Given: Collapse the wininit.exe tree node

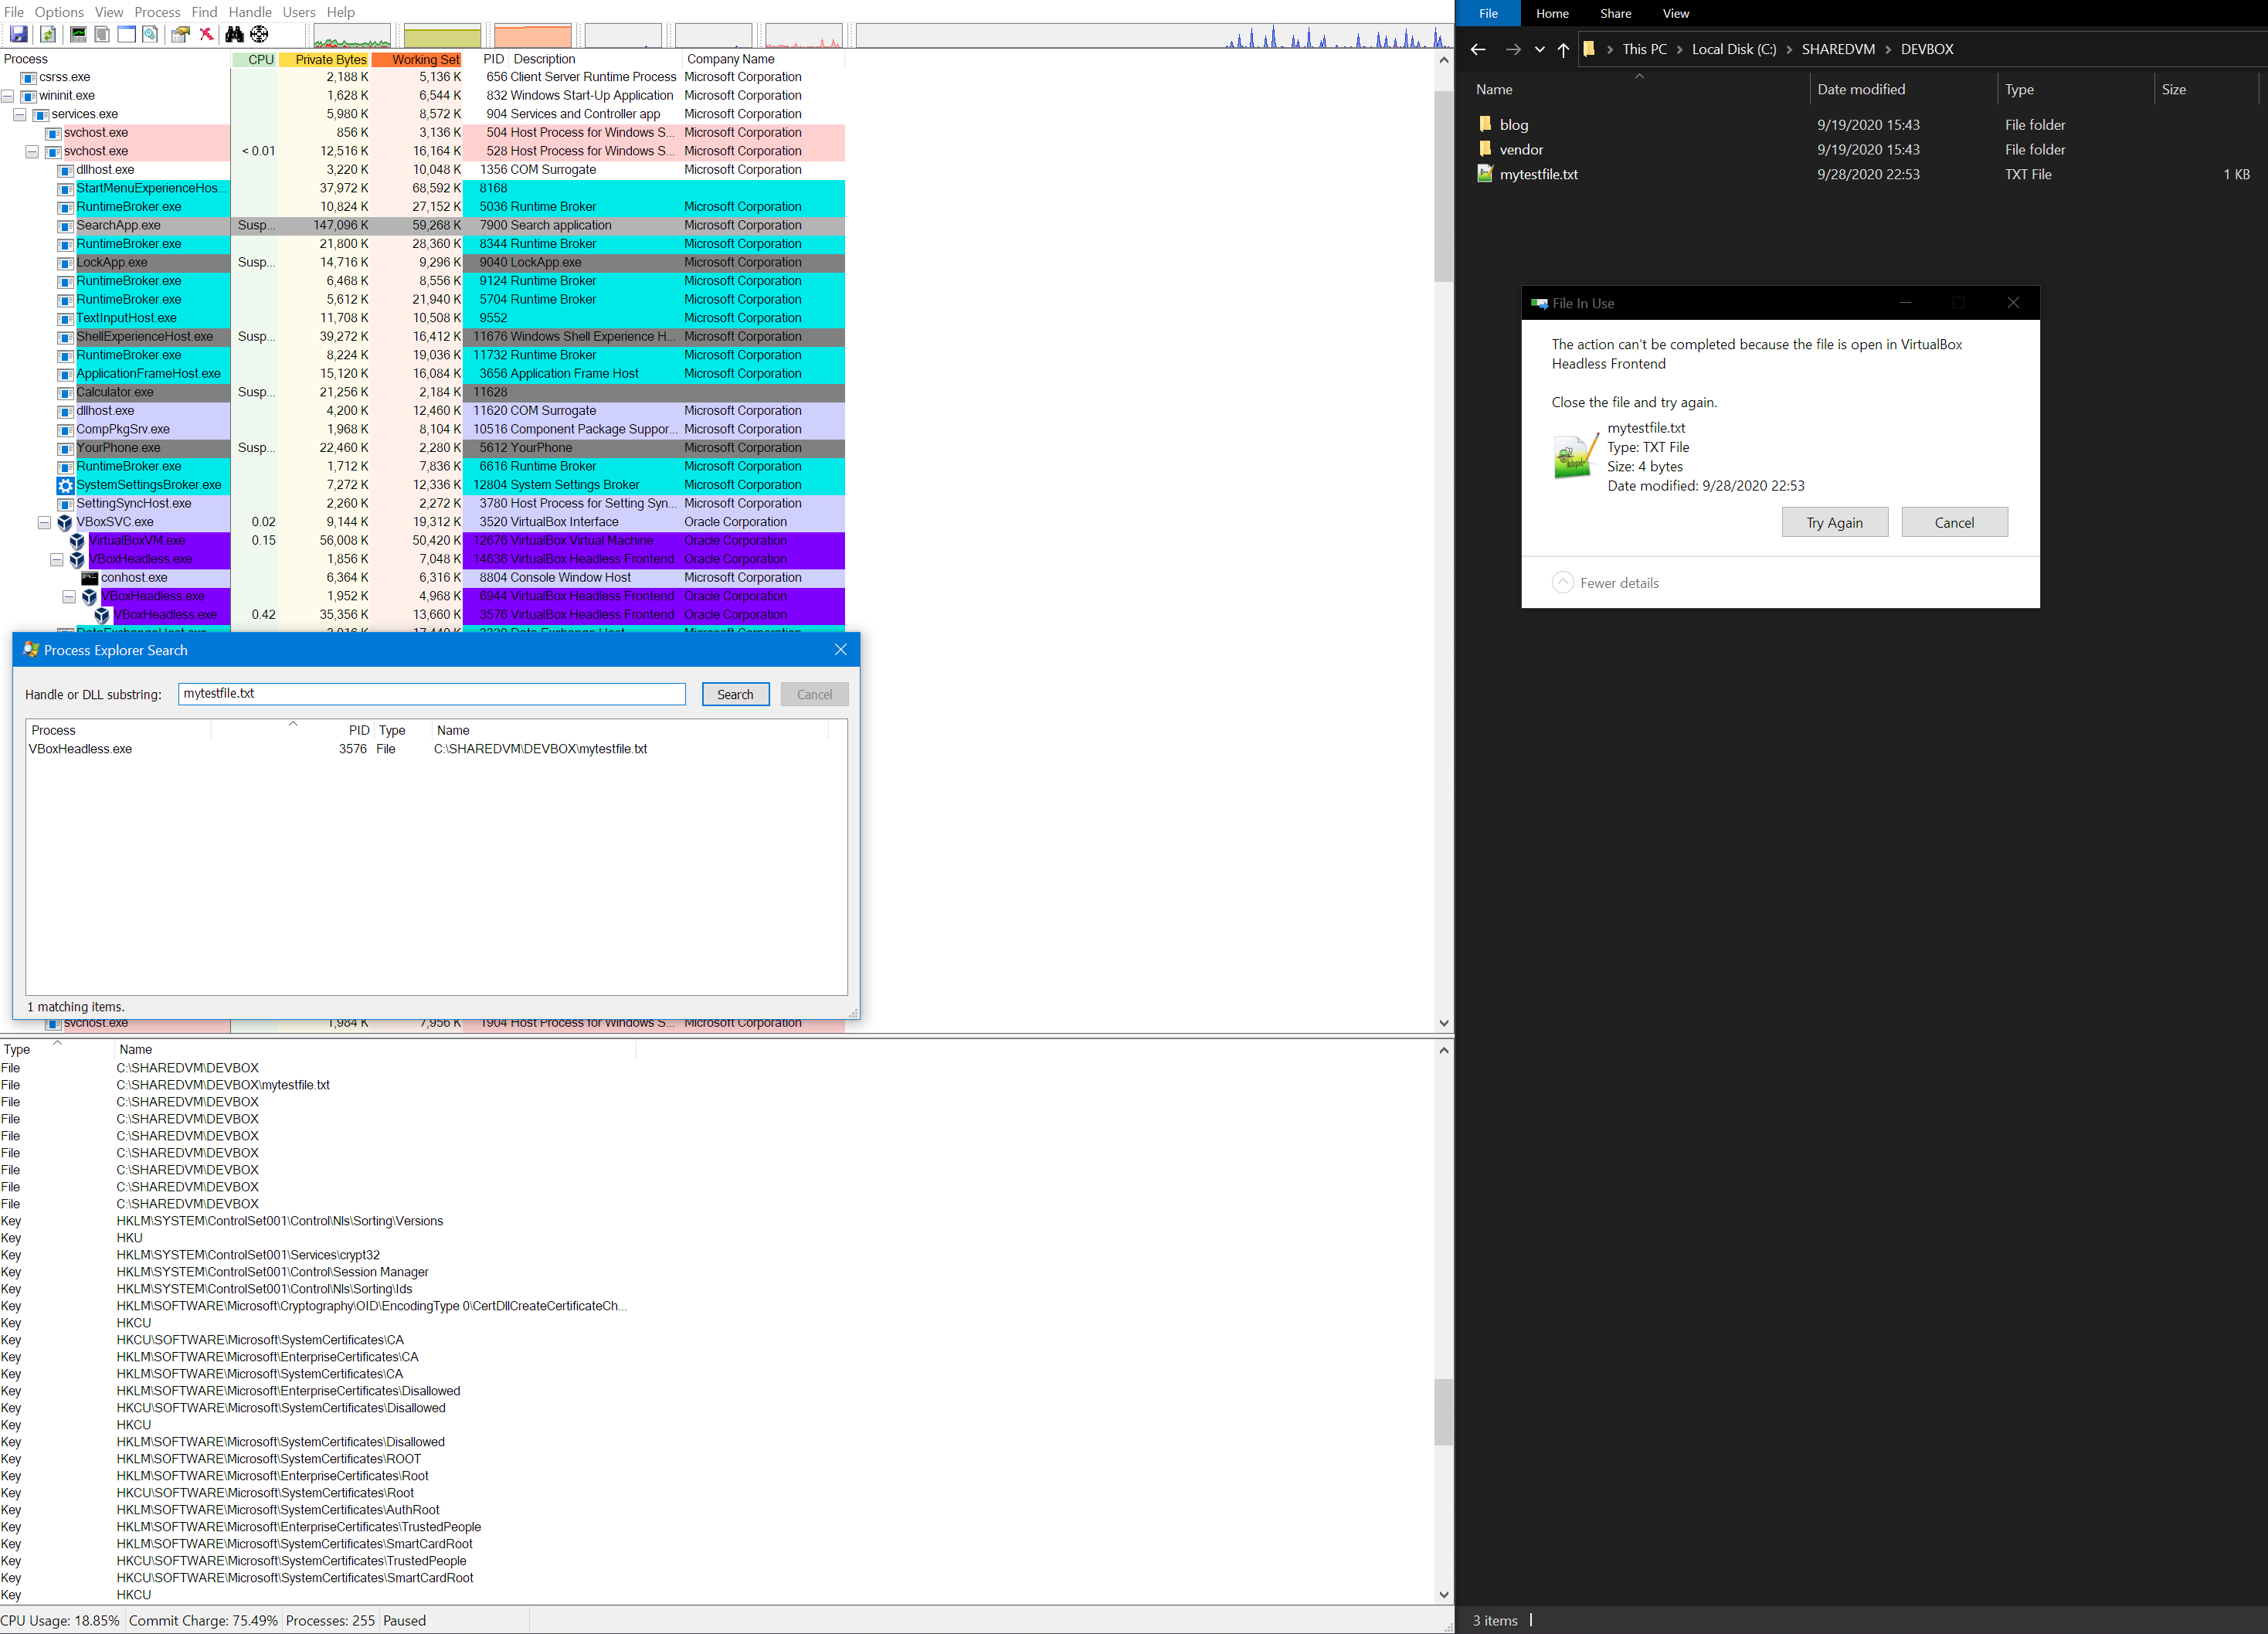Looking at the screenshot, I should click(x=8, y=96).
